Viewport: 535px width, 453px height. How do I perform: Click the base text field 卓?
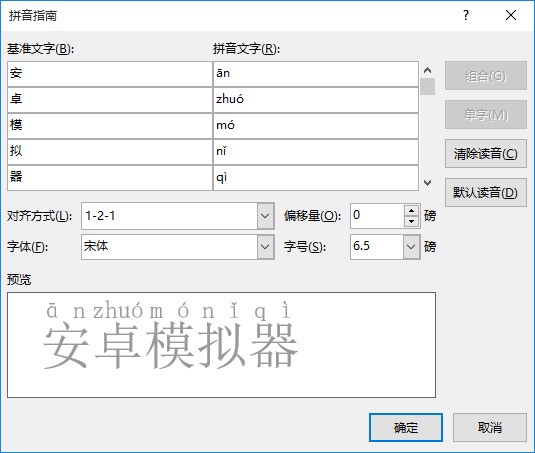click(x=110, y=100)
